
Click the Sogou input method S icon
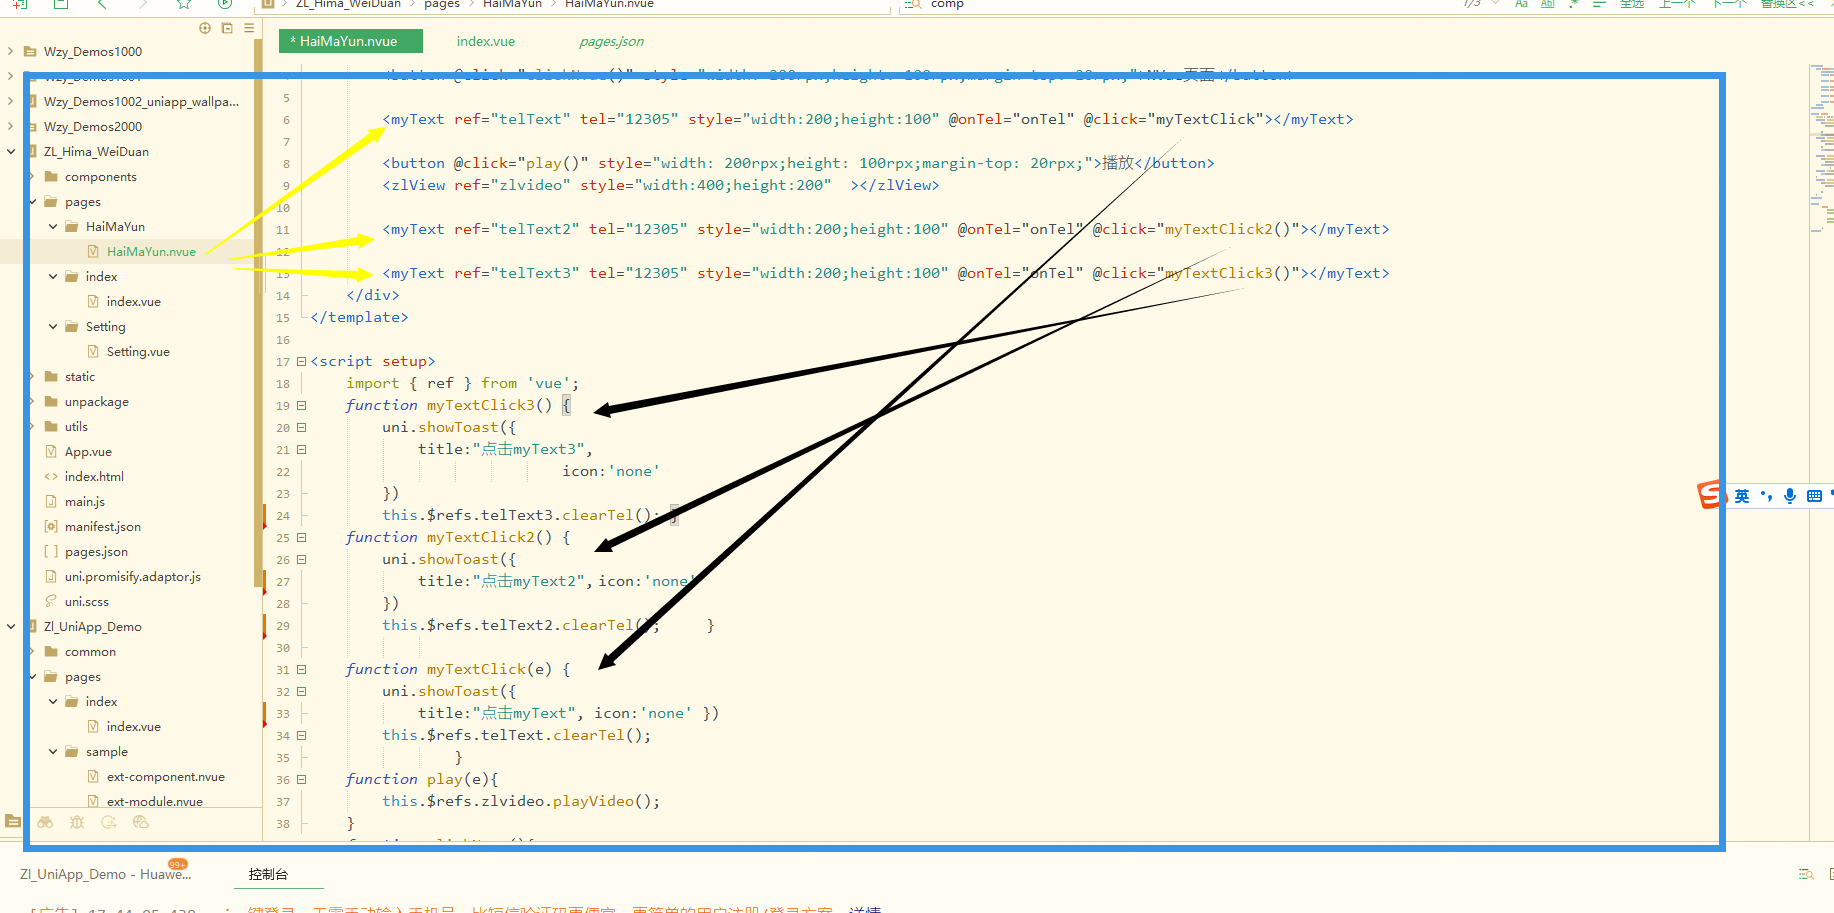click(x=1711, y=495)
